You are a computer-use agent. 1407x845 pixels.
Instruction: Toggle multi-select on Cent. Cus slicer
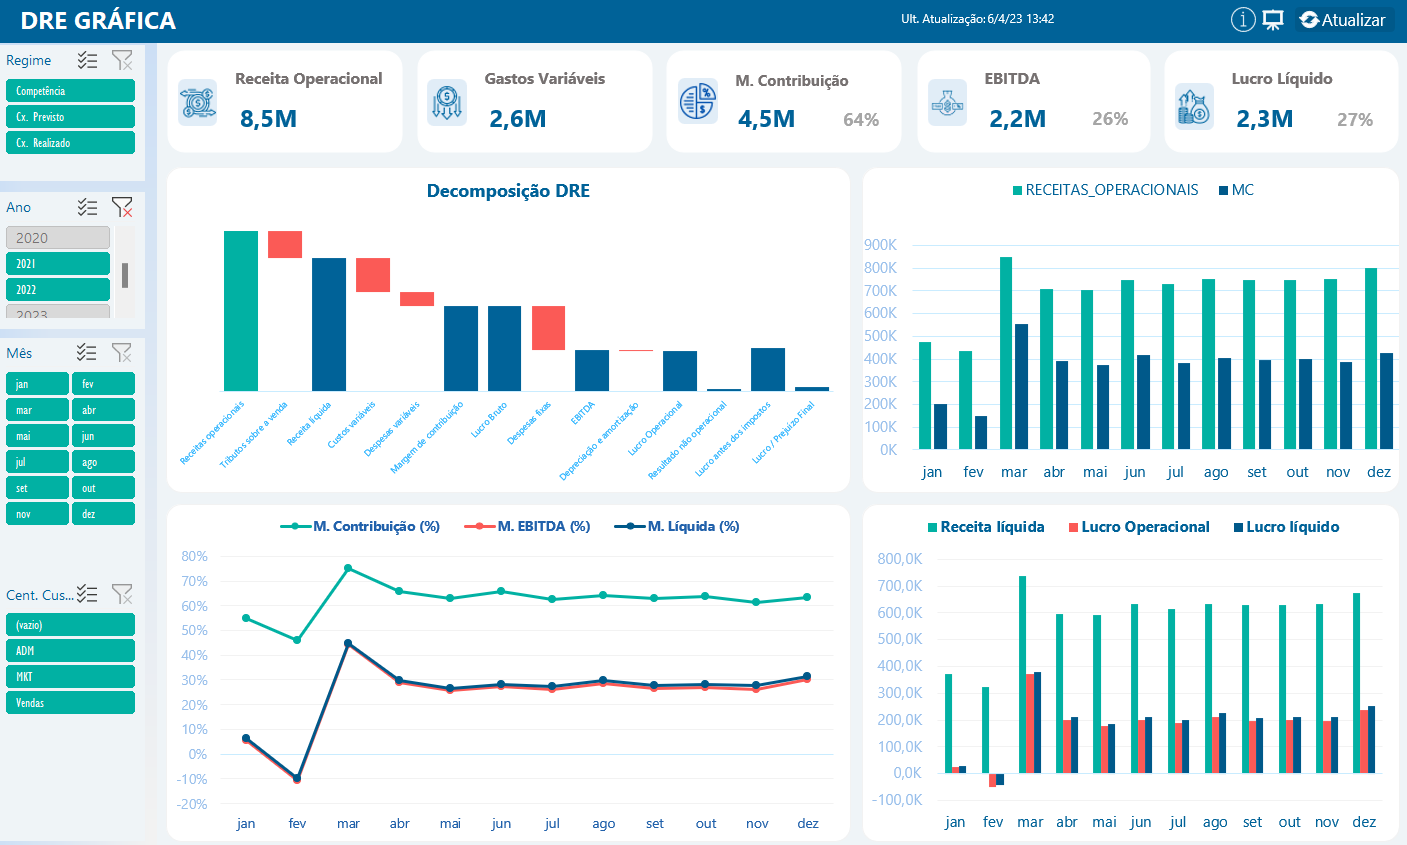[88, 594]
